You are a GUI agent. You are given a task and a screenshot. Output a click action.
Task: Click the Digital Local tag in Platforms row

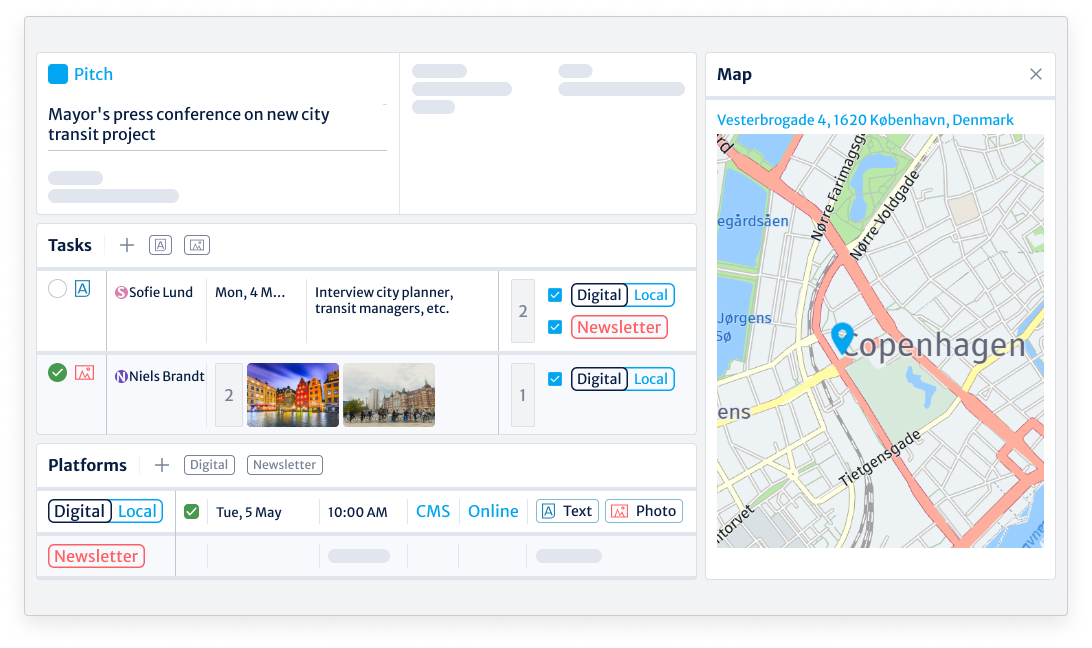tap(105, 511)
